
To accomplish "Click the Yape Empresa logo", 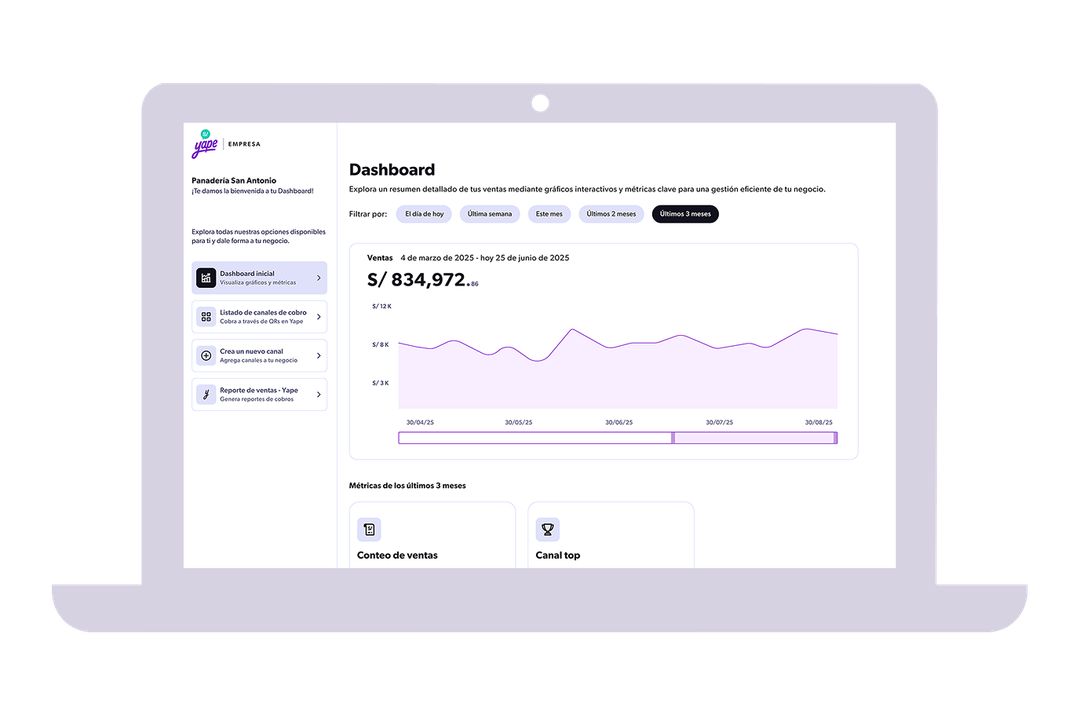I will [226, 143].
